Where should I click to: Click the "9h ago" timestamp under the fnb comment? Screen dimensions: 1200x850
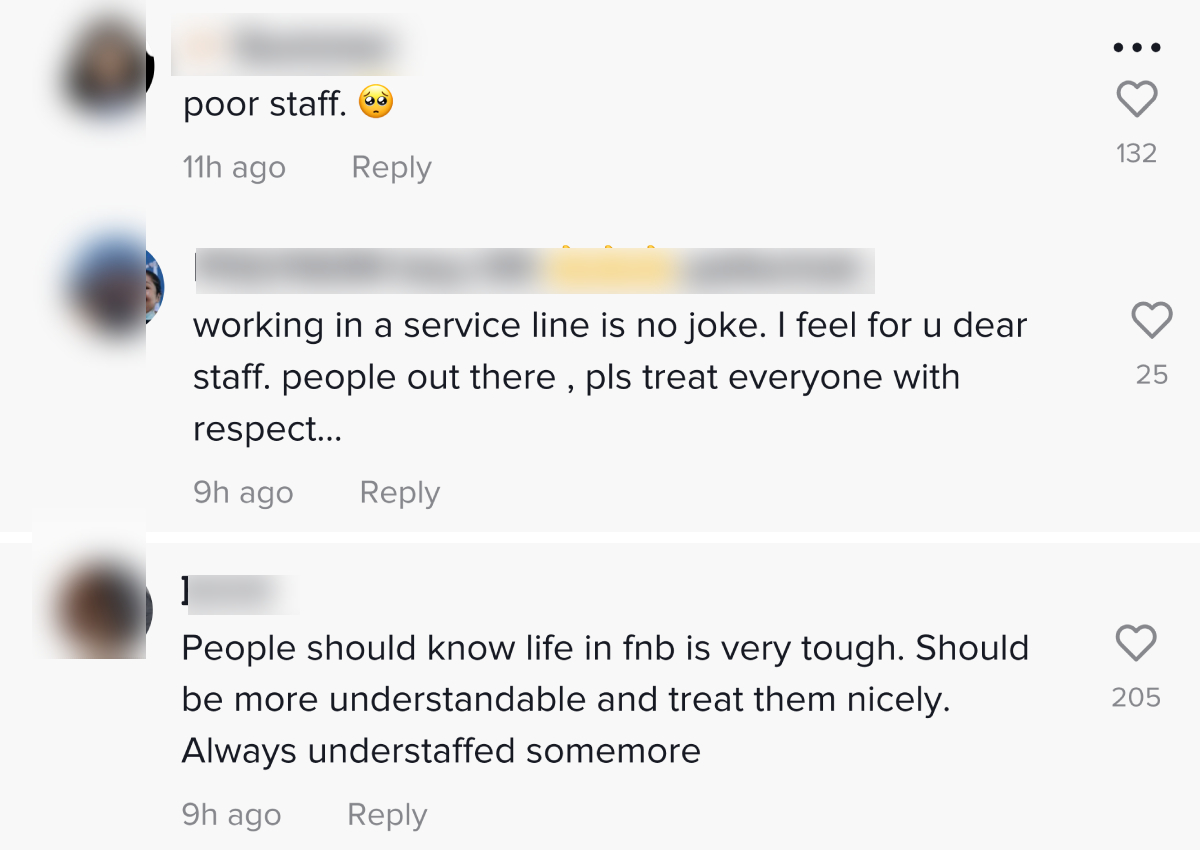[231, 815]
